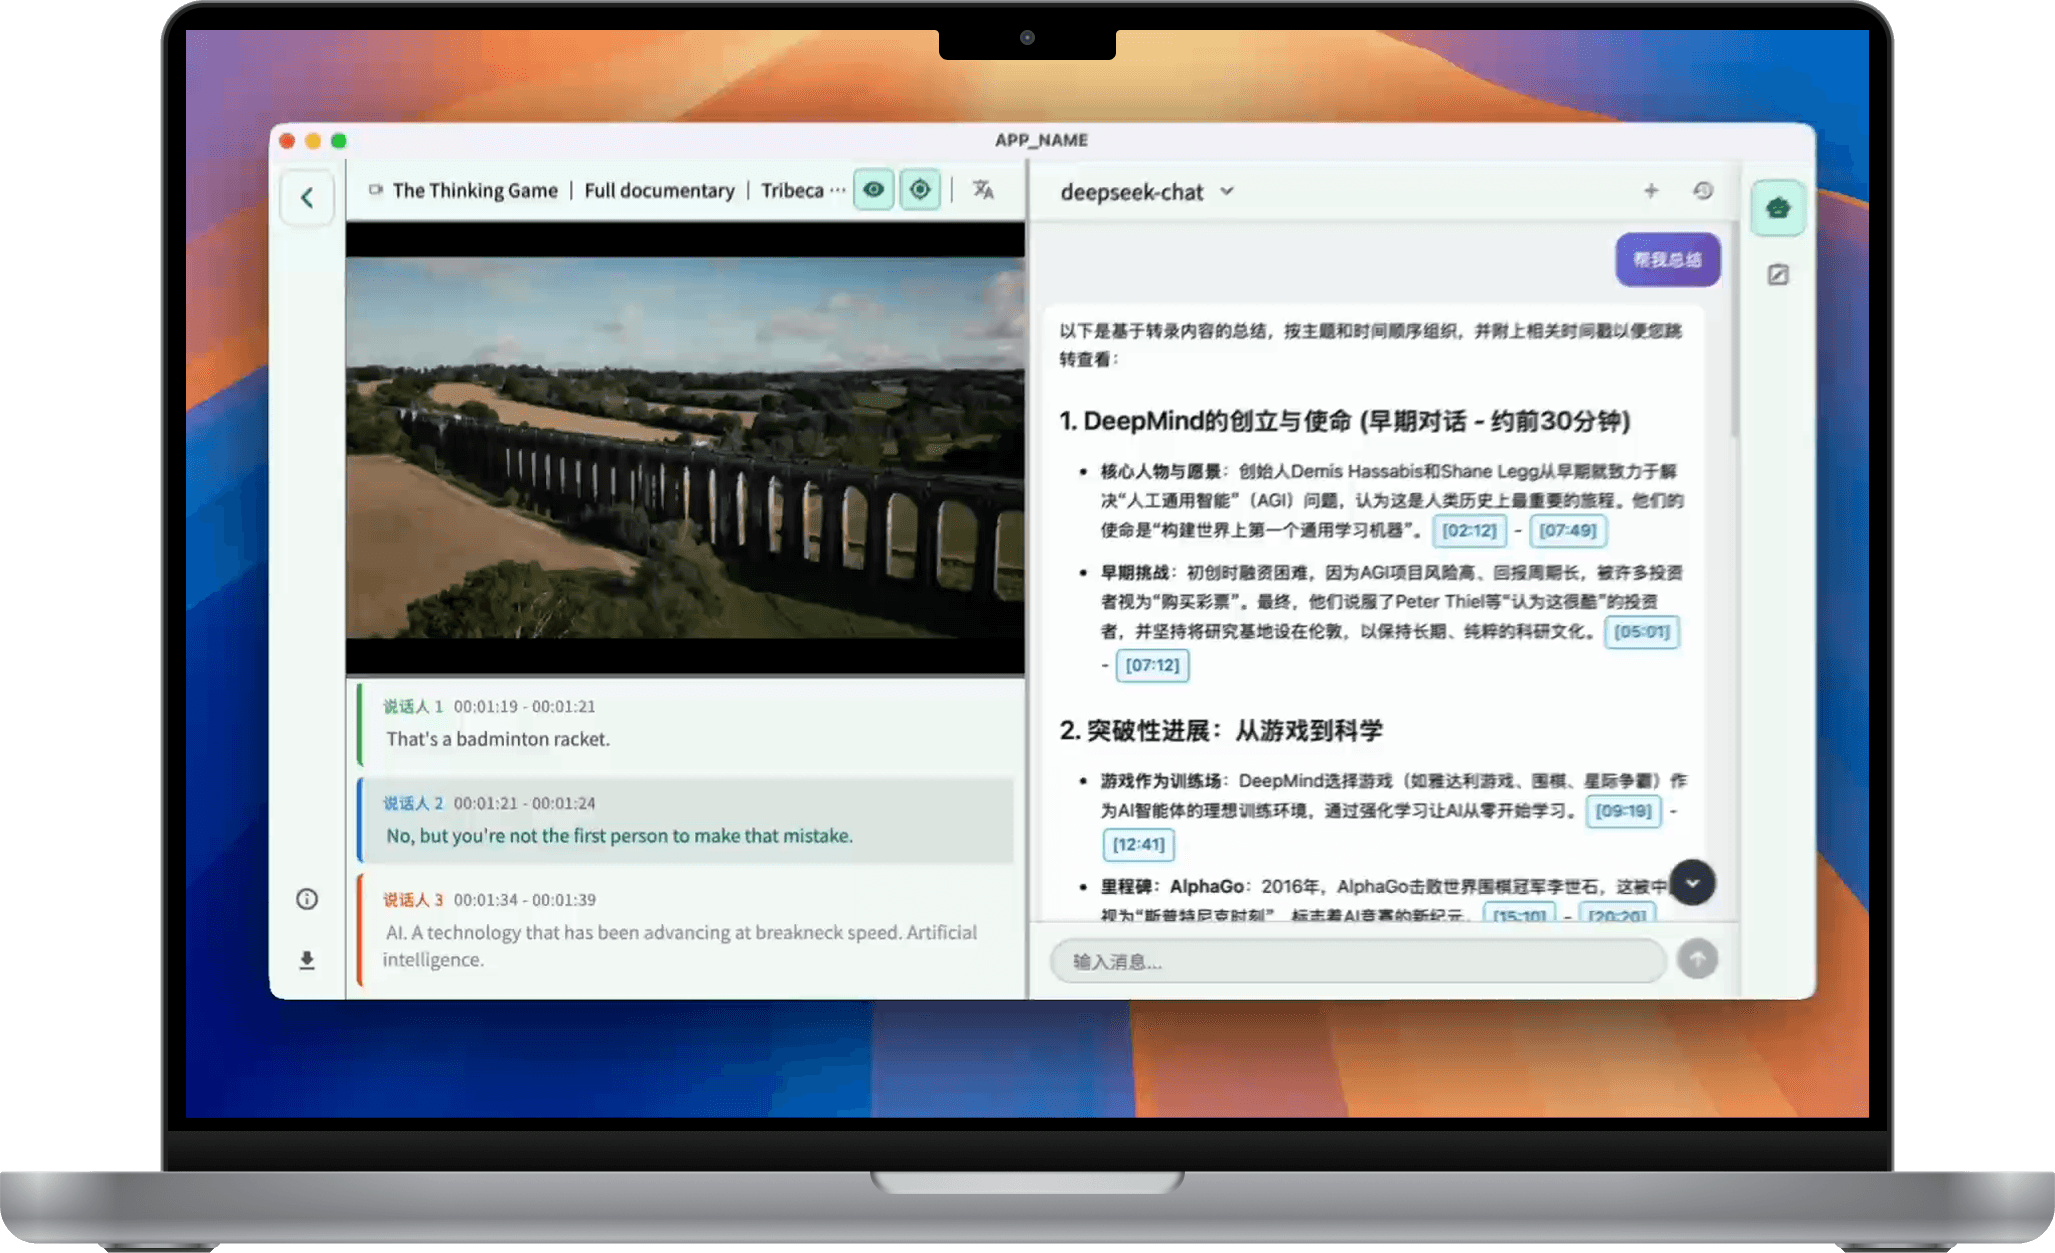The image size is (2055, 1253).
Task: Toggle the auto-follow target button
Action: tap(920, 190)
